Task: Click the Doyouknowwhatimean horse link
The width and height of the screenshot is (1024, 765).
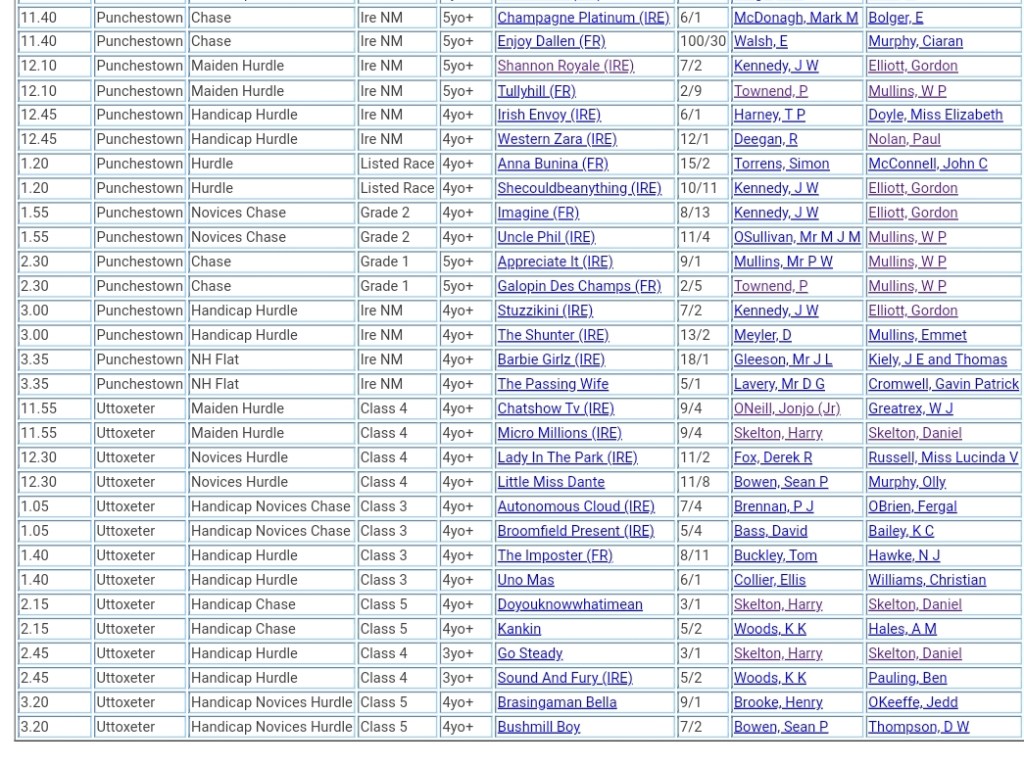Action: pos(570,604)
